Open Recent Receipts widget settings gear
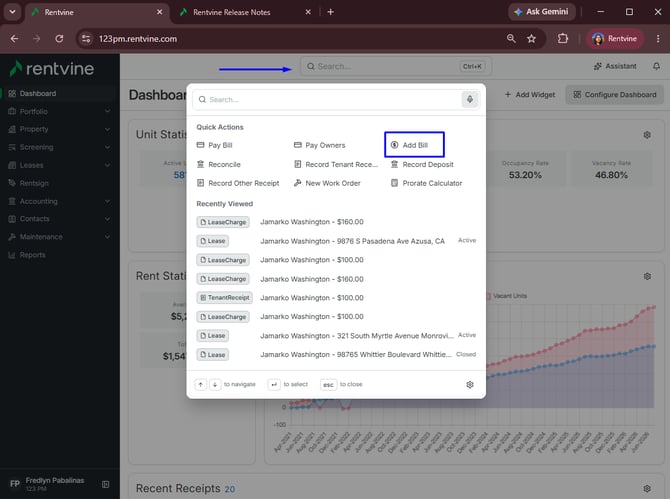Image resolution: width=670 pixels, height=499 pixels. pyautogui.click(x=647, y=488)
